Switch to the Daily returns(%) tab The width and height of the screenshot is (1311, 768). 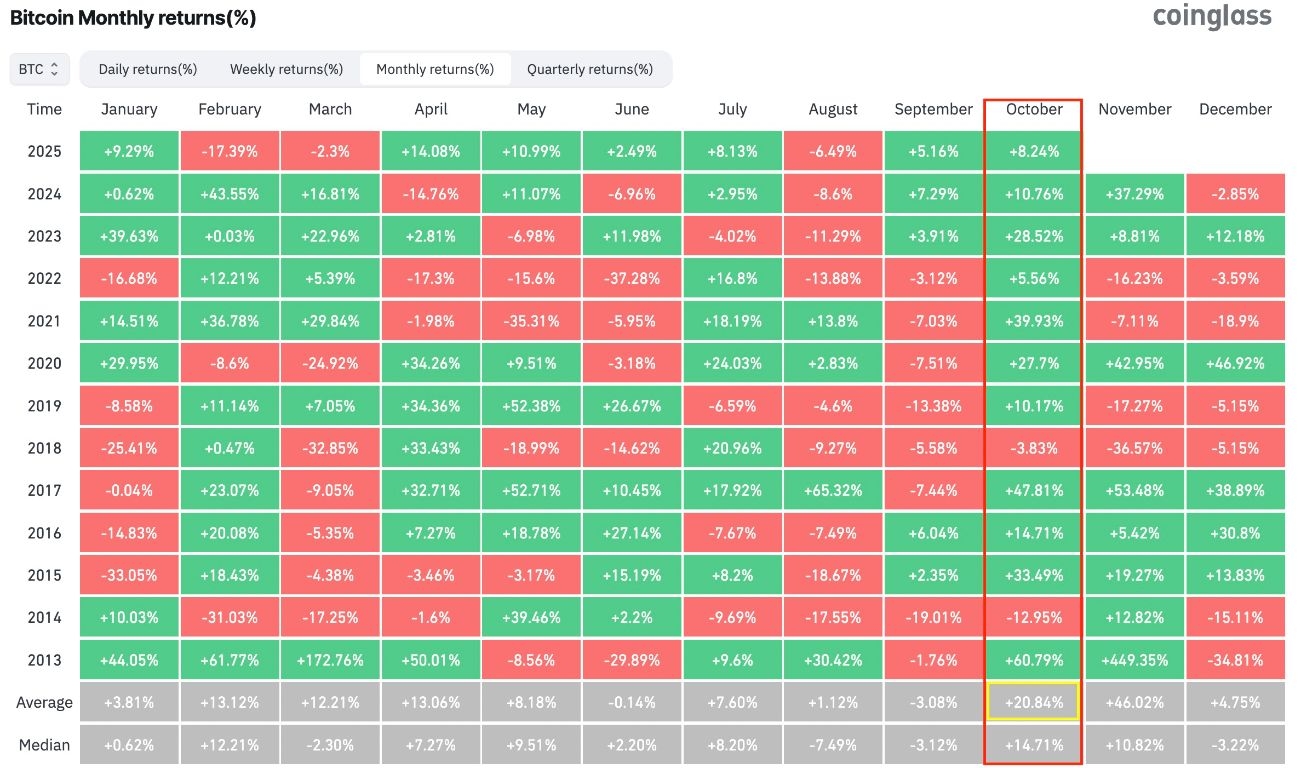pyautogui.click(x=146, y=68)
